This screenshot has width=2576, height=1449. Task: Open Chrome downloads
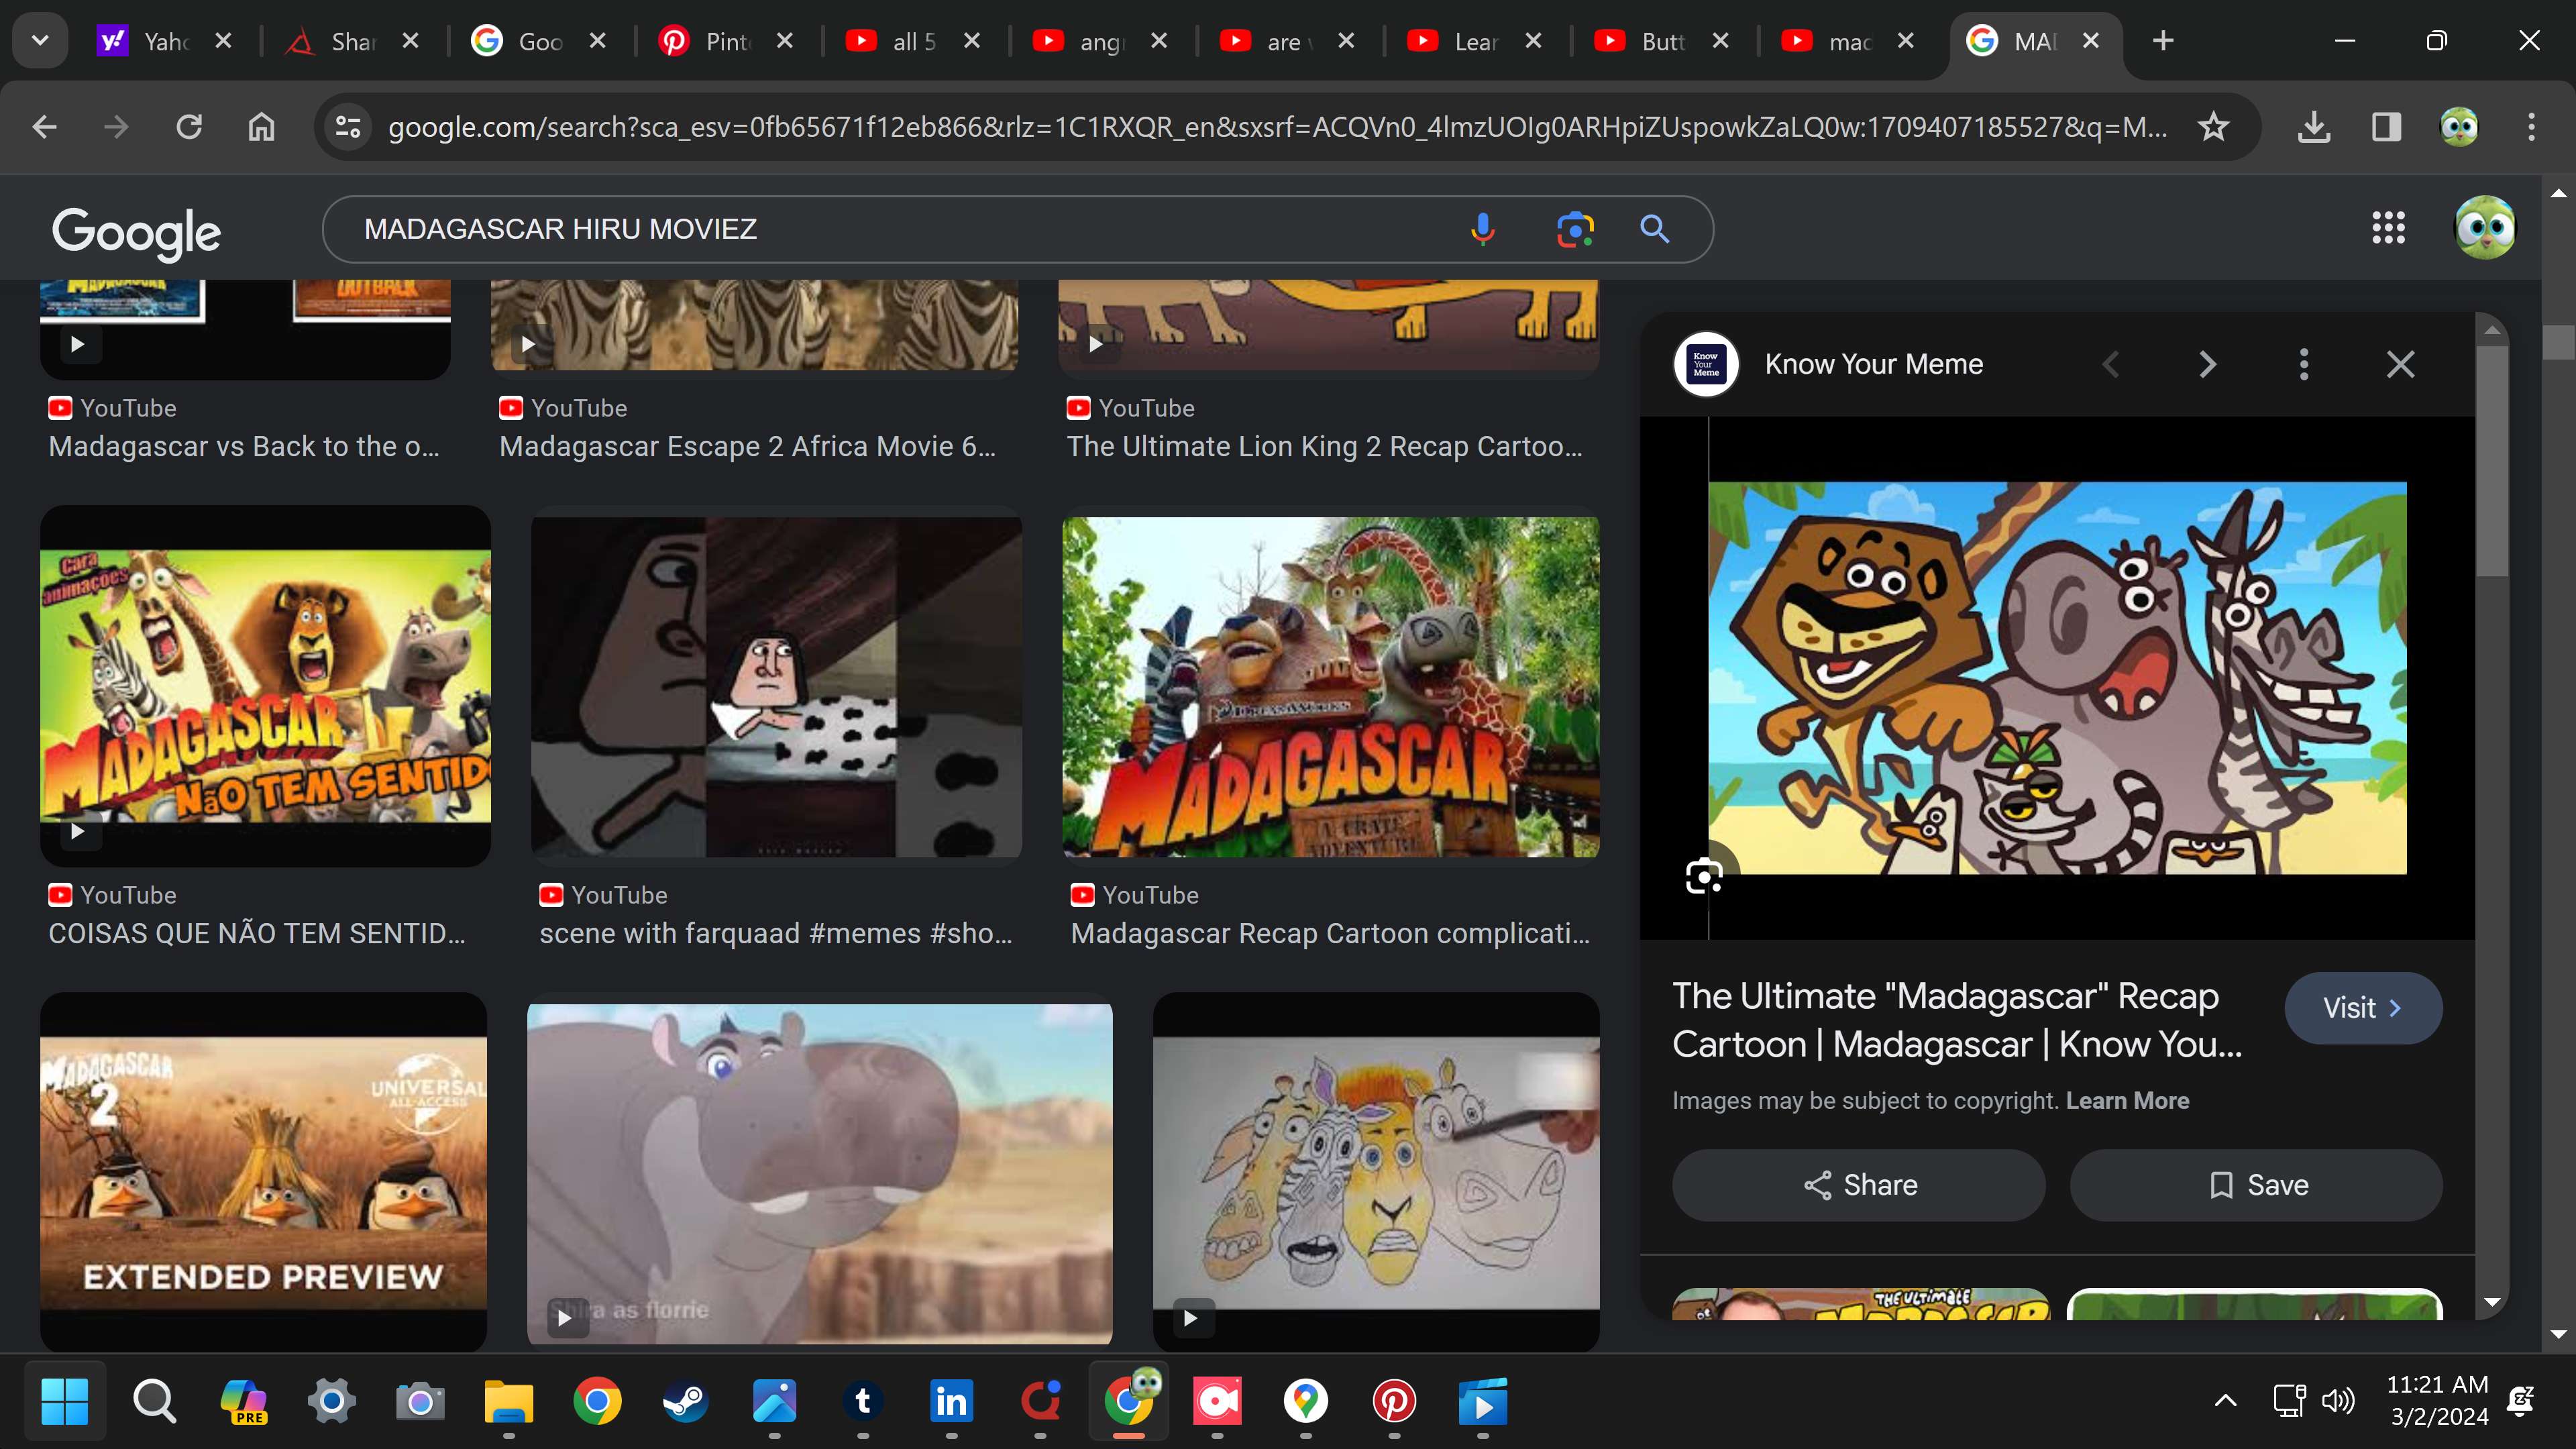tap(2314, 127)
